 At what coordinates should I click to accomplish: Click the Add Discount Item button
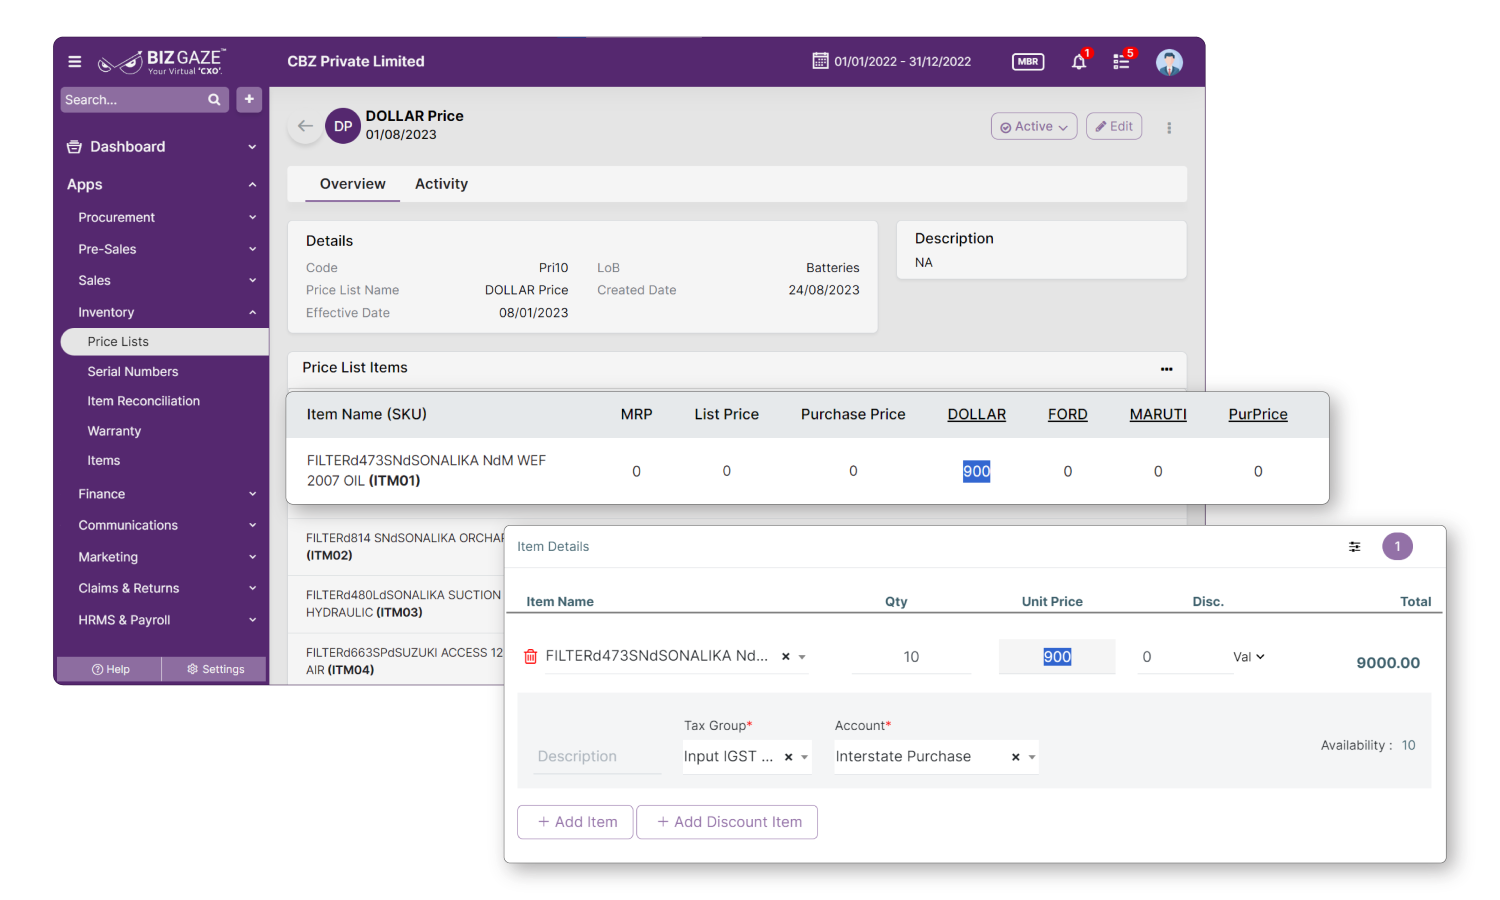tap(727, 822)
